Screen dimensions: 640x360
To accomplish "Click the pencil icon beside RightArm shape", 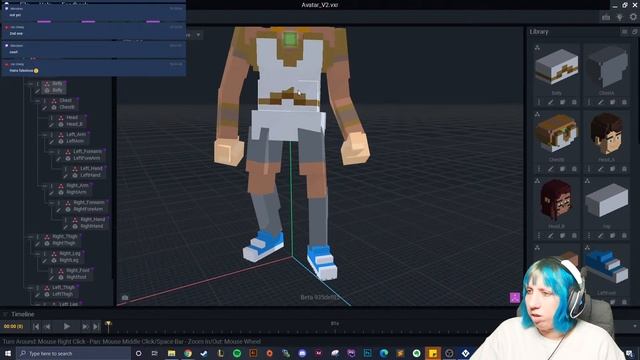I will click(x=51, y=193).
